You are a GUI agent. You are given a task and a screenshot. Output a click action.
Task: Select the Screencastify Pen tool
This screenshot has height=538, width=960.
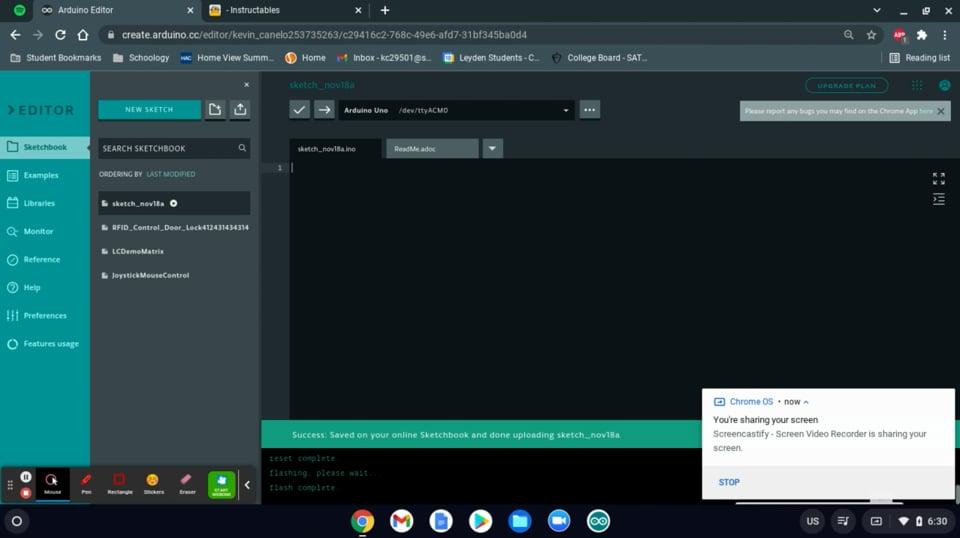pyautogui.click(x=86, y=484)
